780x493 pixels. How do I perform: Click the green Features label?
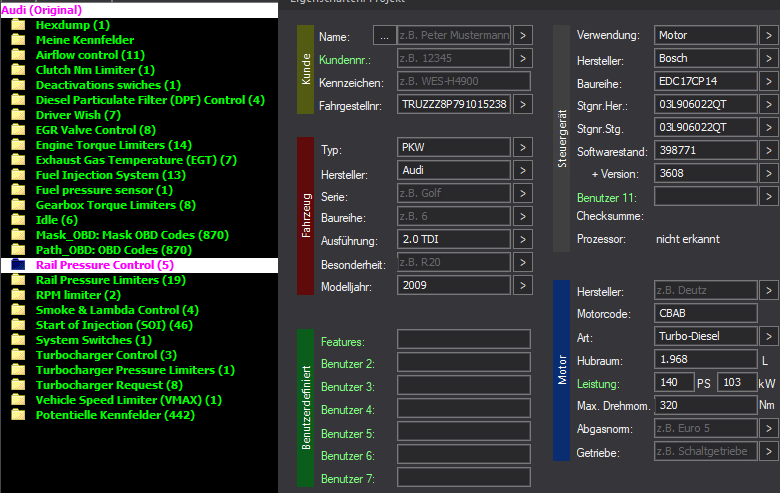pos(343,342)
